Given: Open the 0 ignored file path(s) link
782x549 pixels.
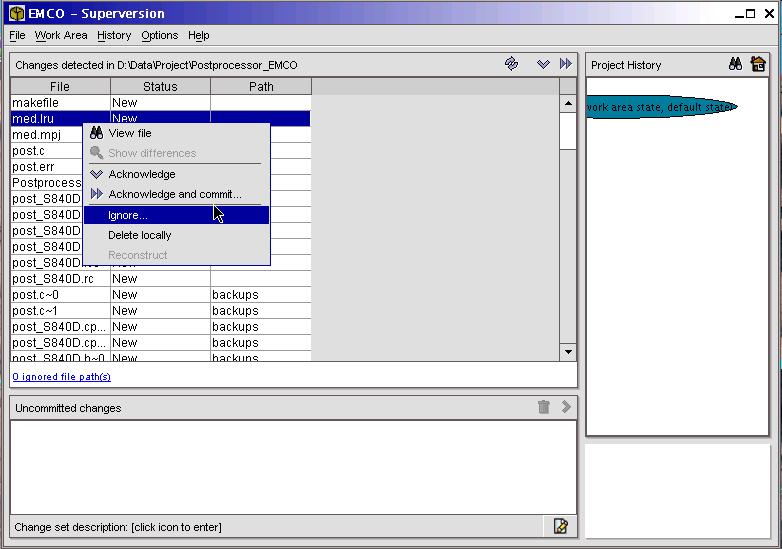Looking at the screenshot, I should [x=61, y=376].
